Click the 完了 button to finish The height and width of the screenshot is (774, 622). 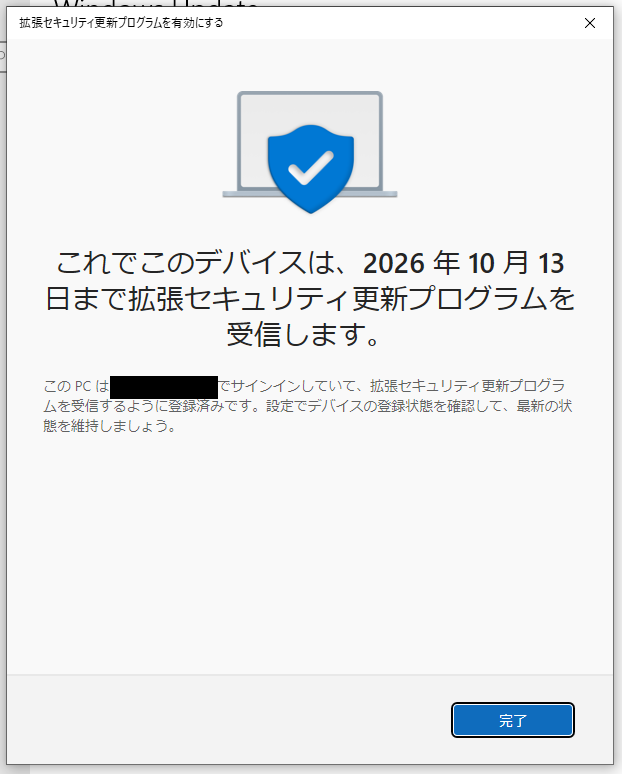coord(512,720)
